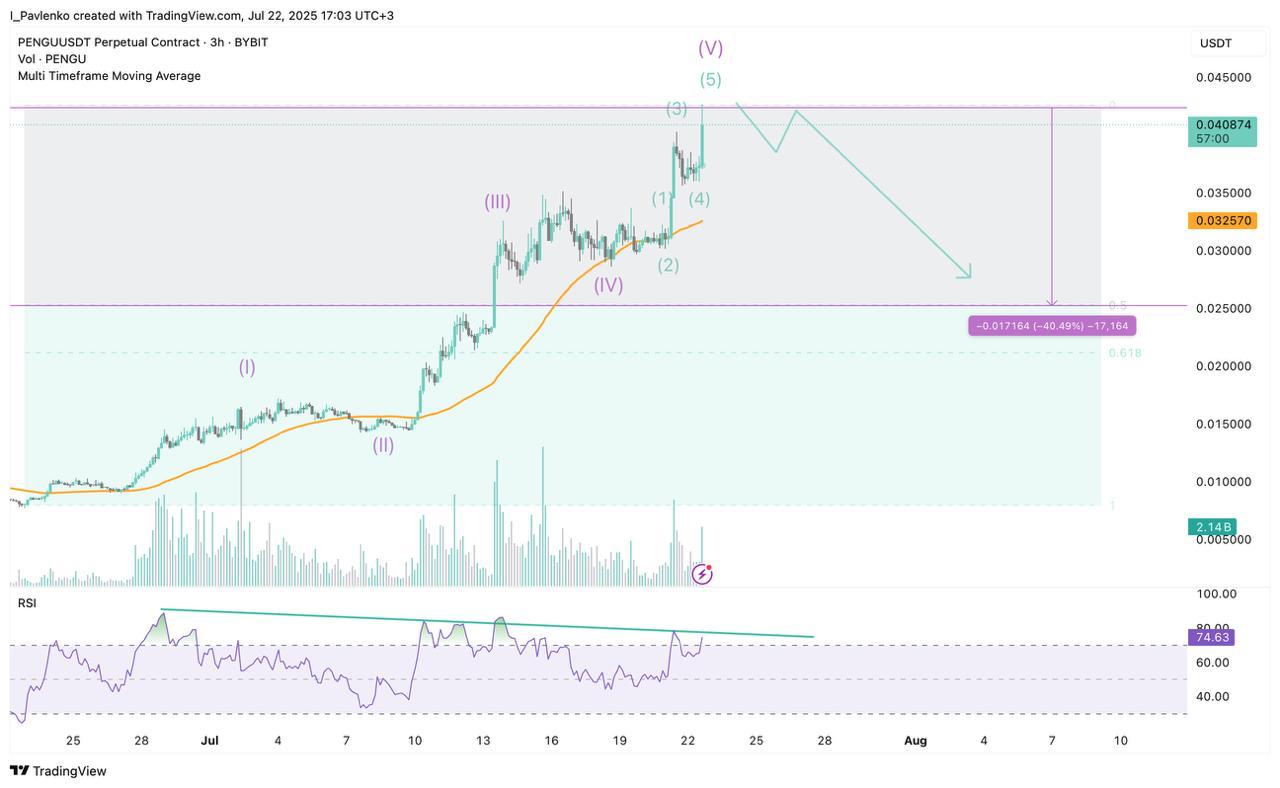Screen dimensions: 1280x788
Task: Click the l_Pavlenko created with TradingView.com header
Action: (202, 16)
